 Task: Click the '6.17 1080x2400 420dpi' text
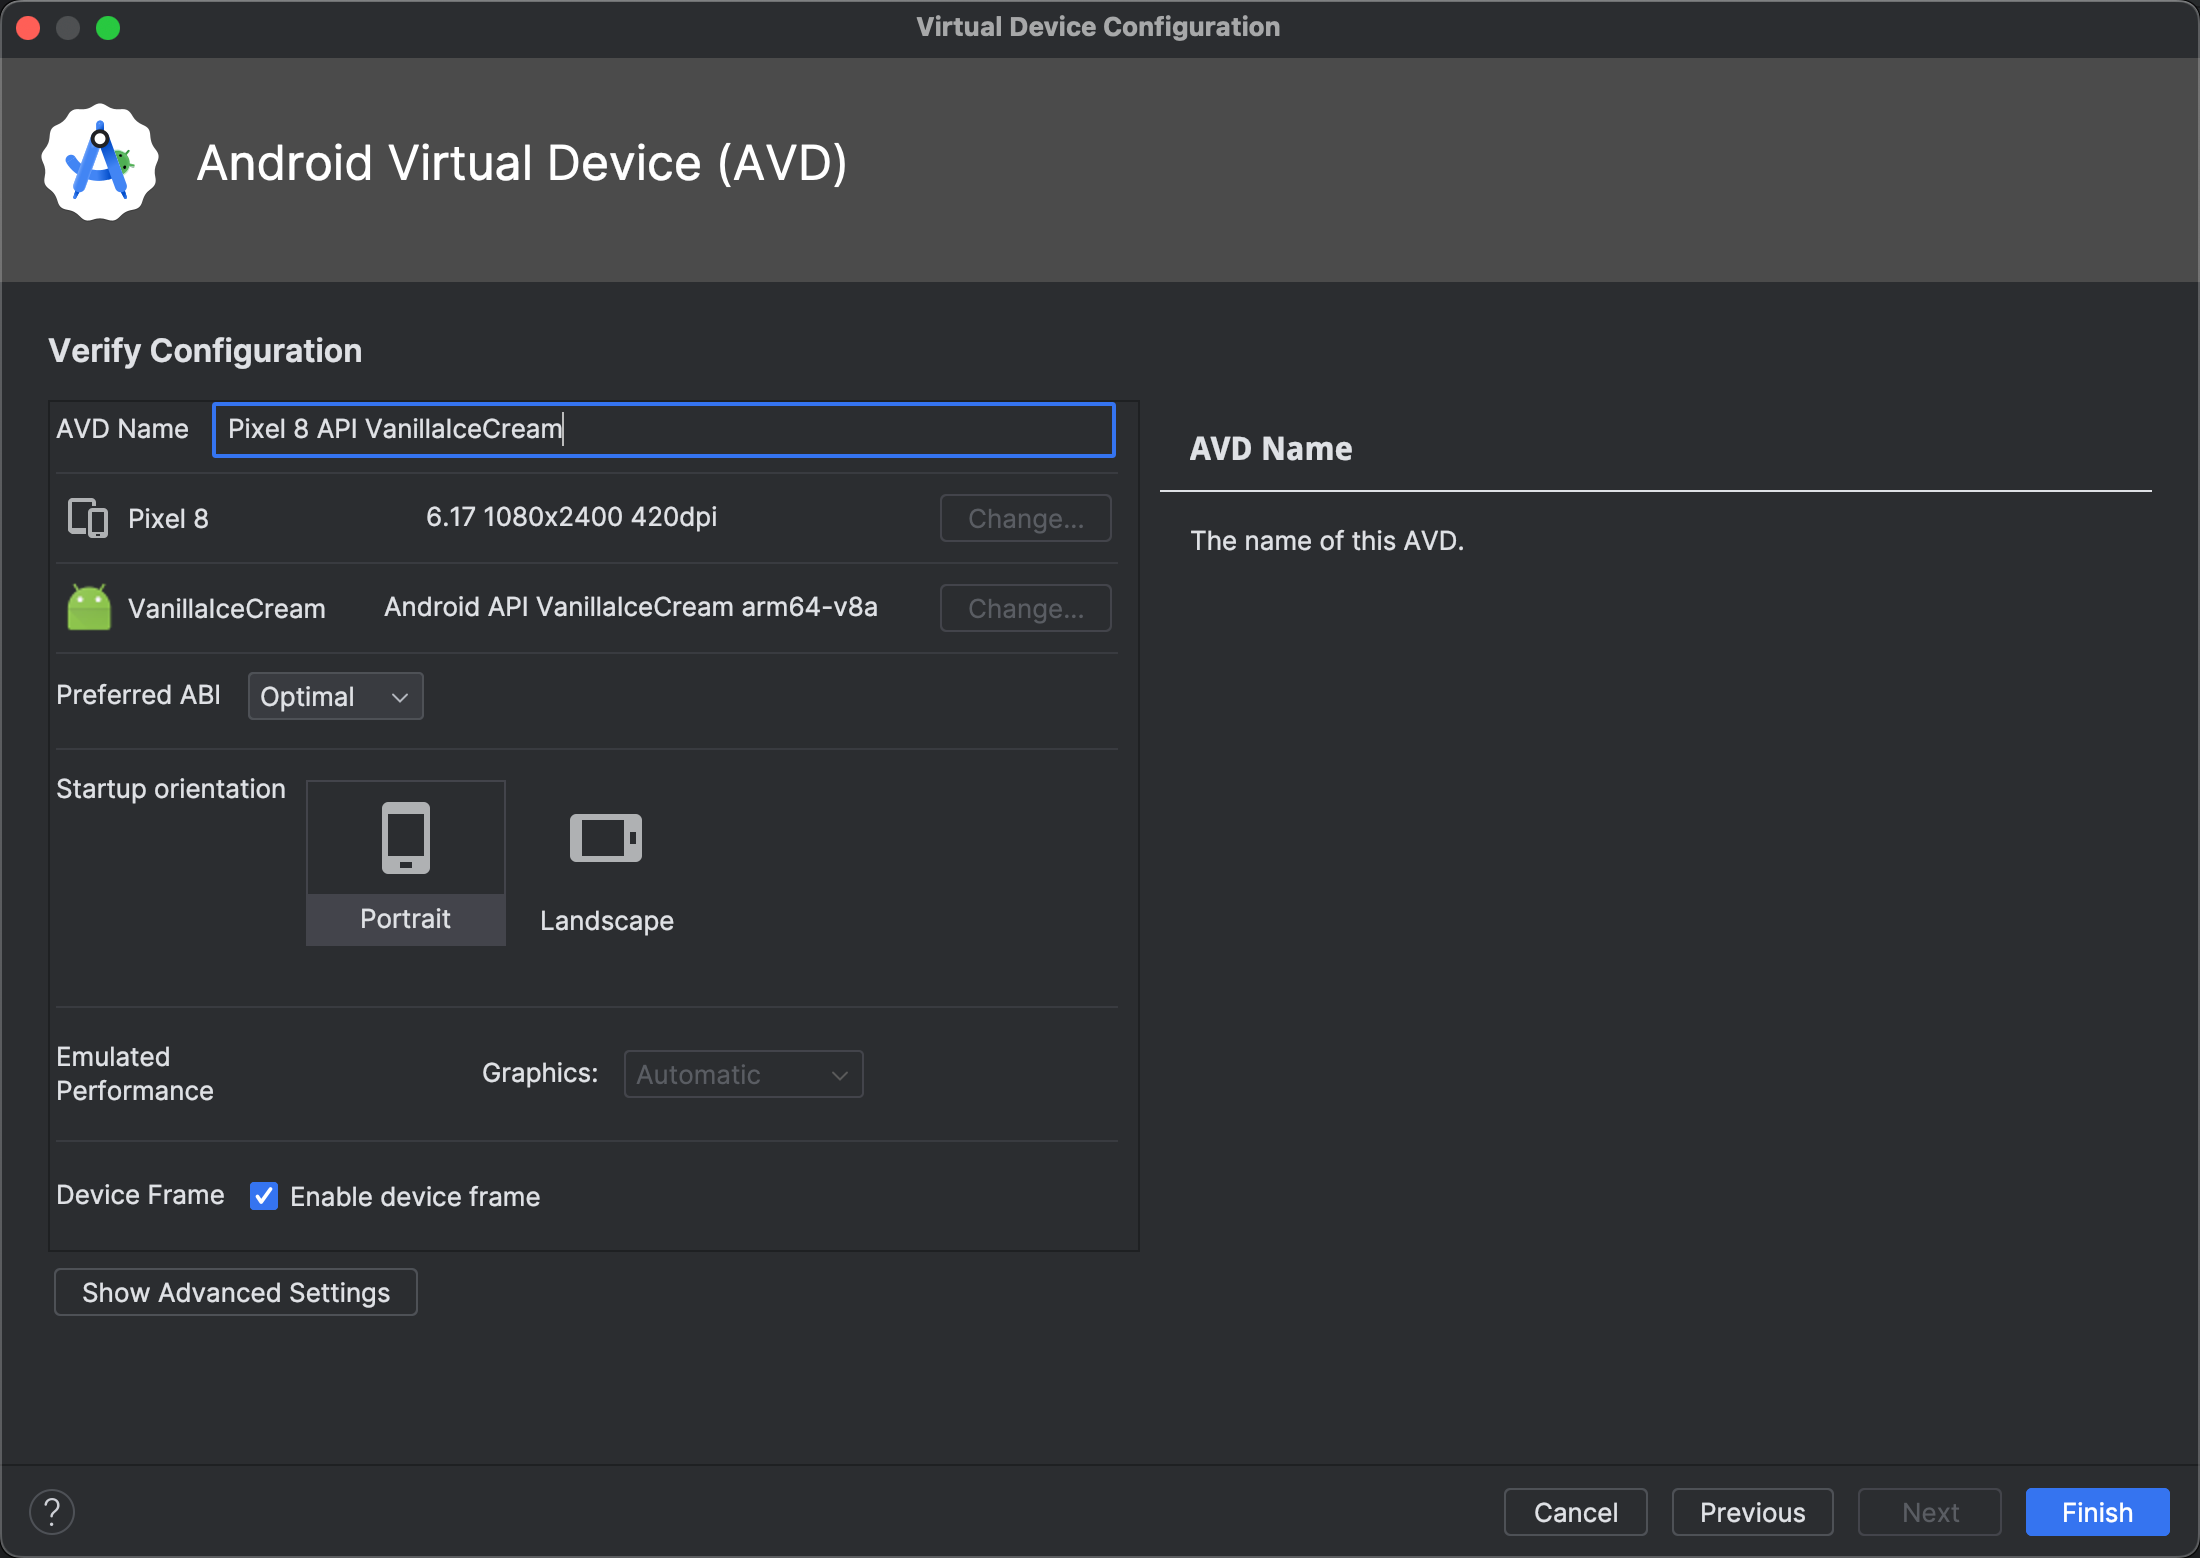click(572, 517)
